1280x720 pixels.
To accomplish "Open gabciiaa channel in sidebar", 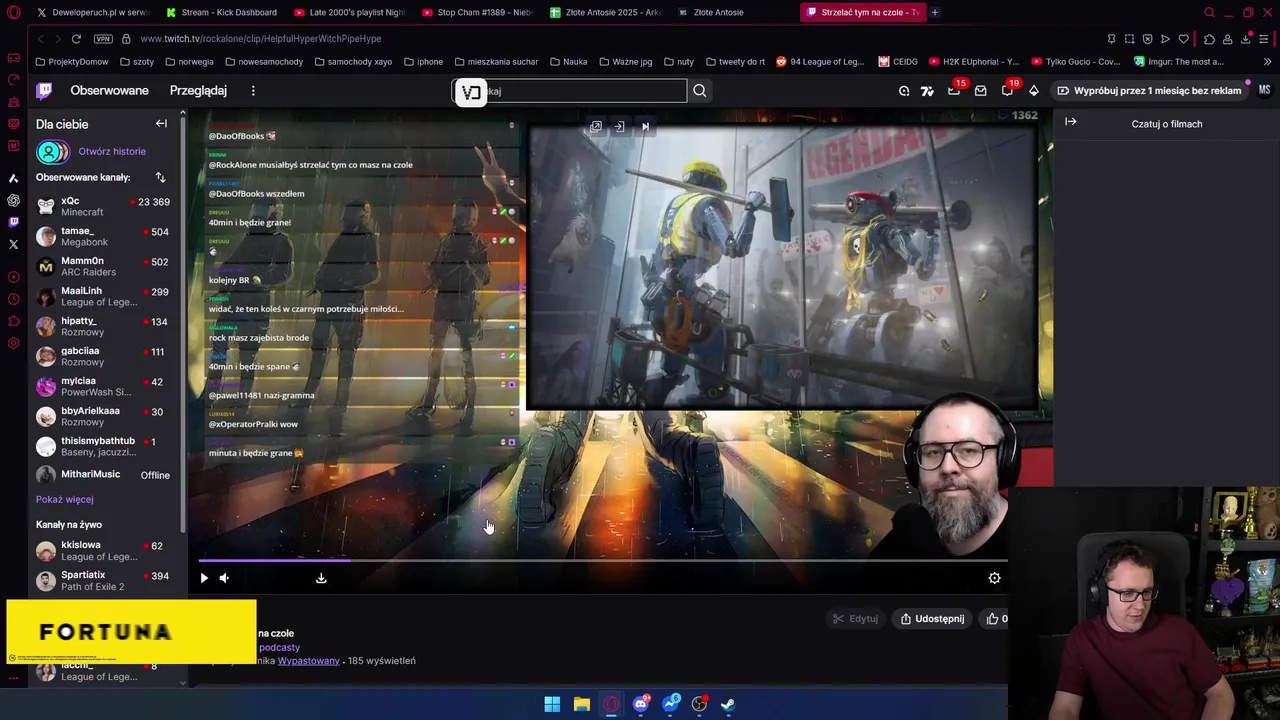I will coord(103,357).
